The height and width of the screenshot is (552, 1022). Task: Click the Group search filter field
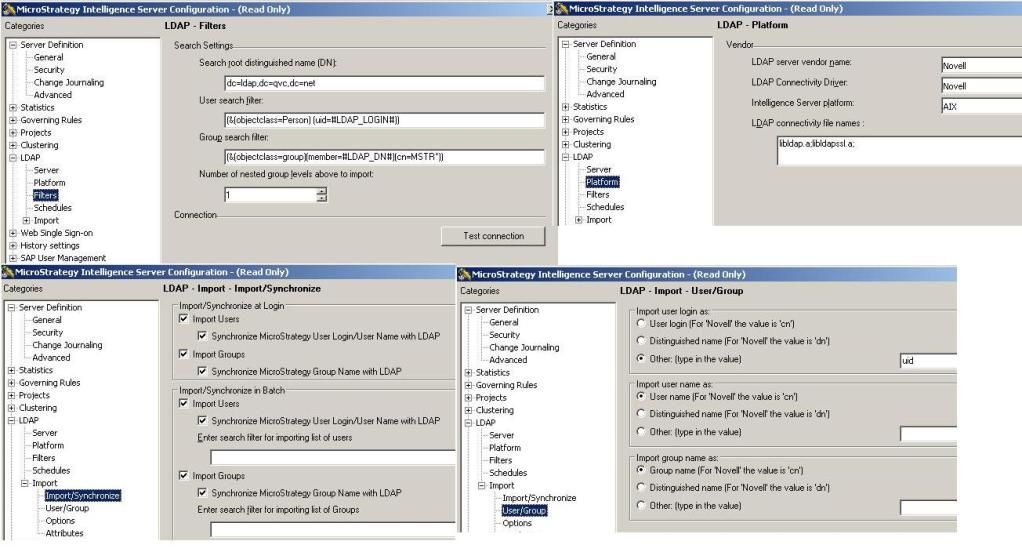tap(384, 156)
